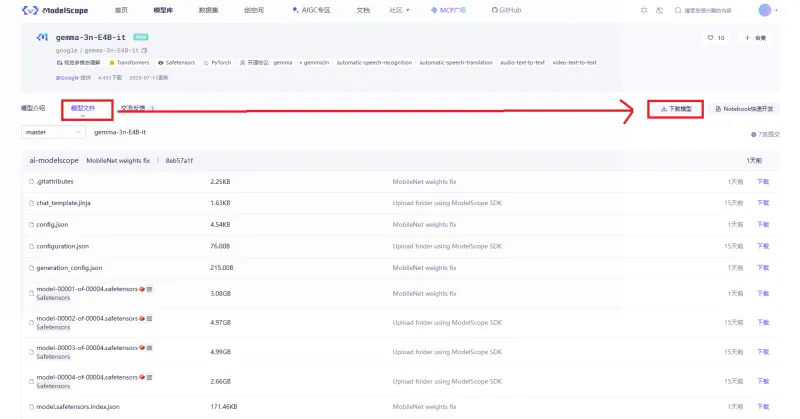Click the red badge icon beside model-00001-of-00004.safetensors
Image resolution: width=800 pixels, height=419 pixels.
pyautogui.click(x=143, y=288)
